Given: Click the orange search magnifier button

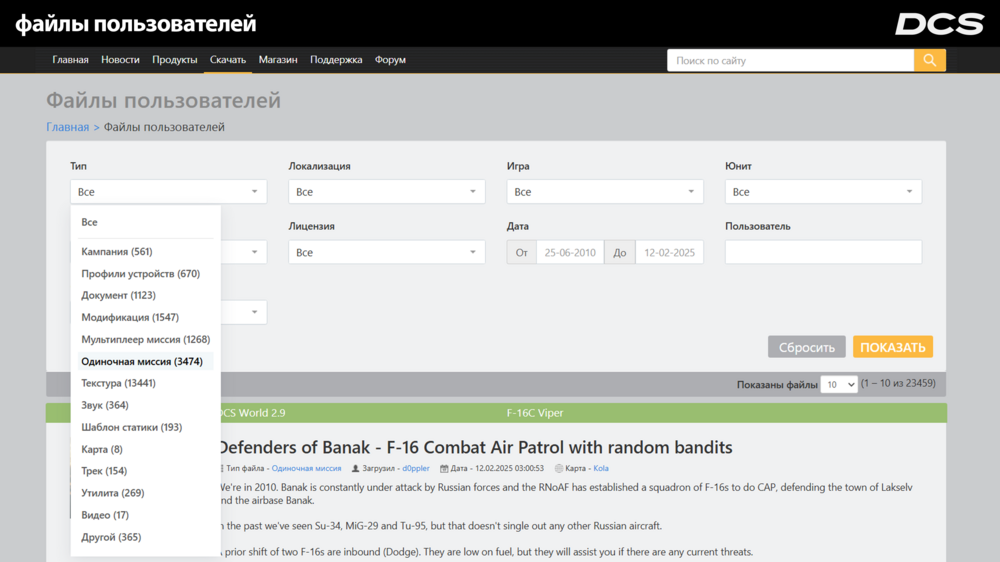Looking at the screenshot, I should (x=929, y=60).
